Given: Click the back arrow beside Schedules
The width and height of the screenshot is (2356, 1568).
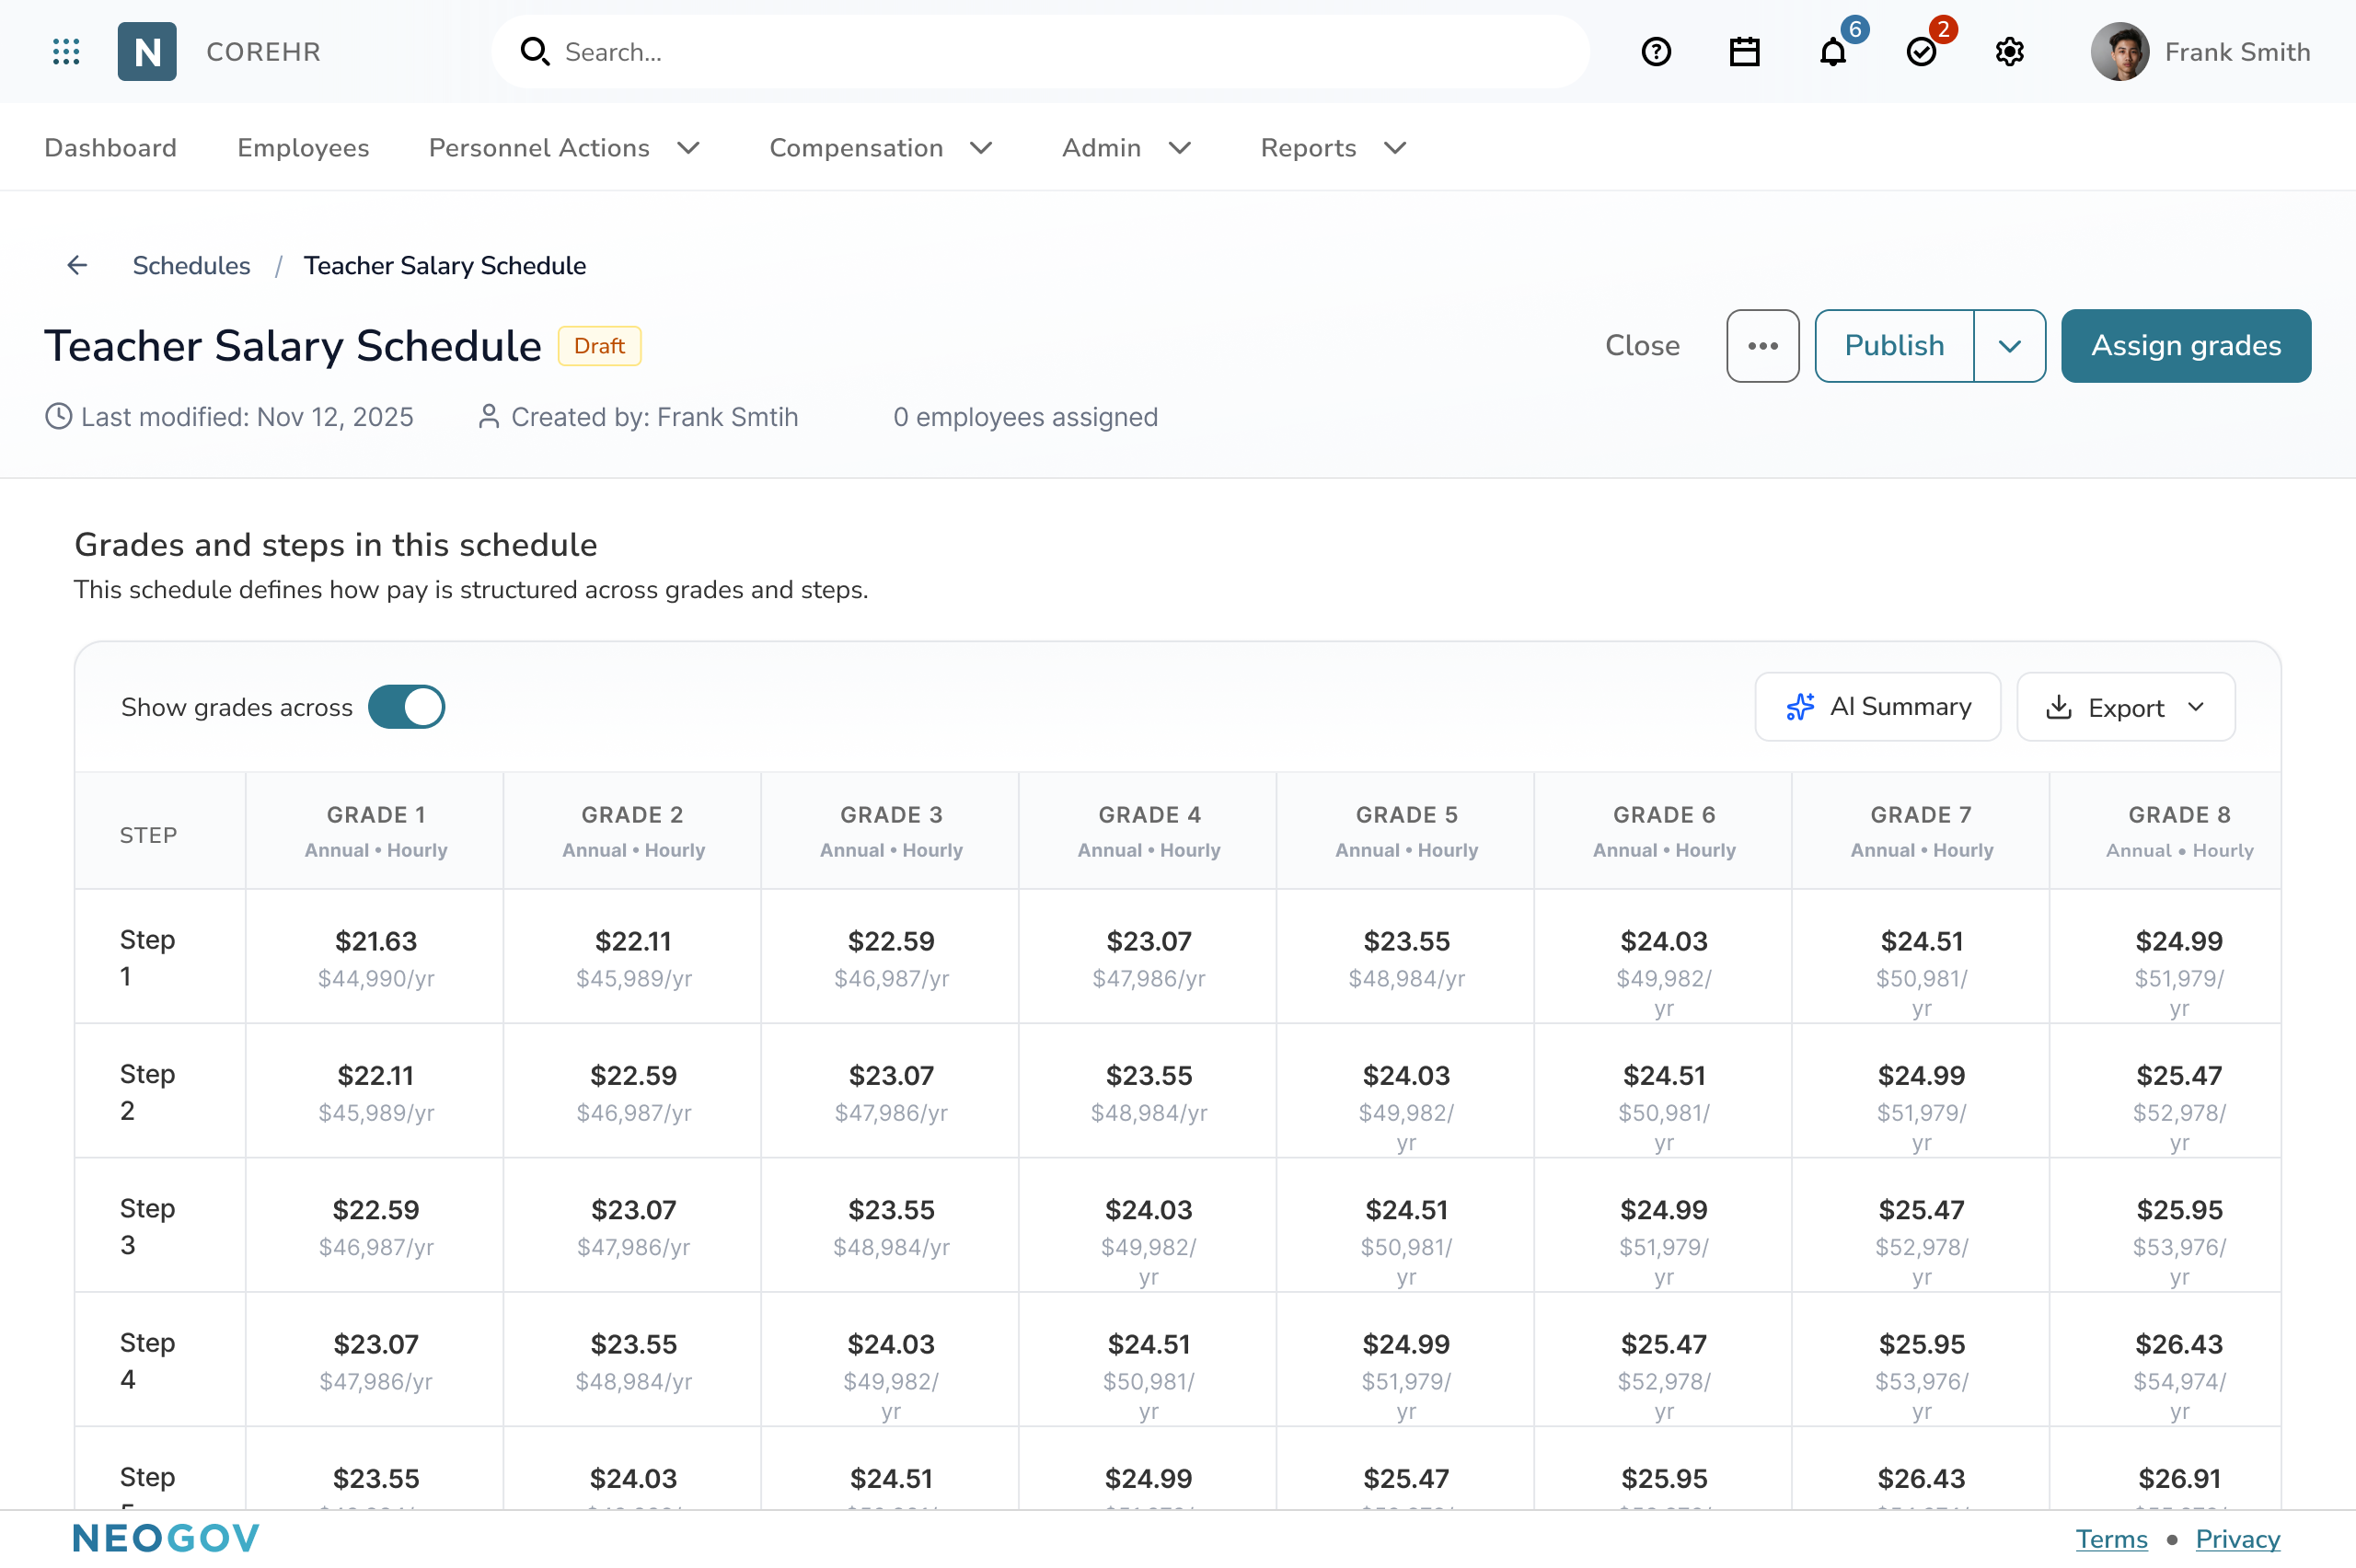Looking at the screenshot, I should click(x=77, y=265).
